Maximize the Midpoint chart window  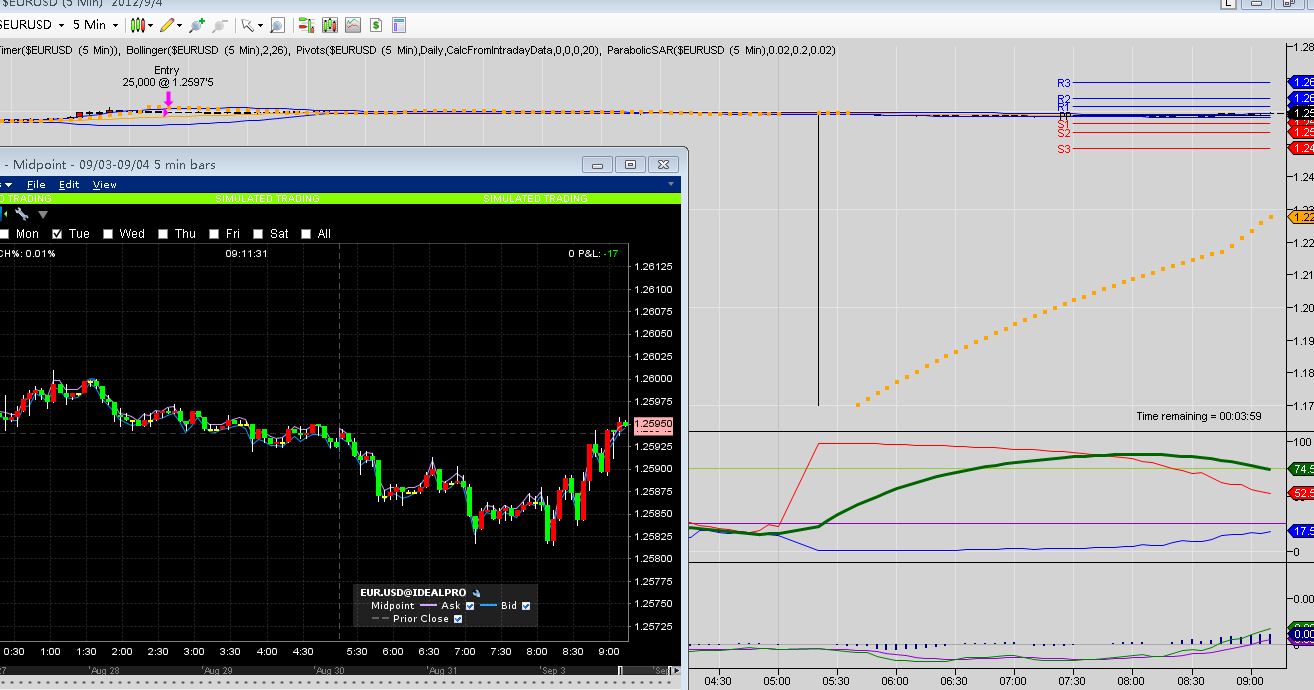point(631,164)
